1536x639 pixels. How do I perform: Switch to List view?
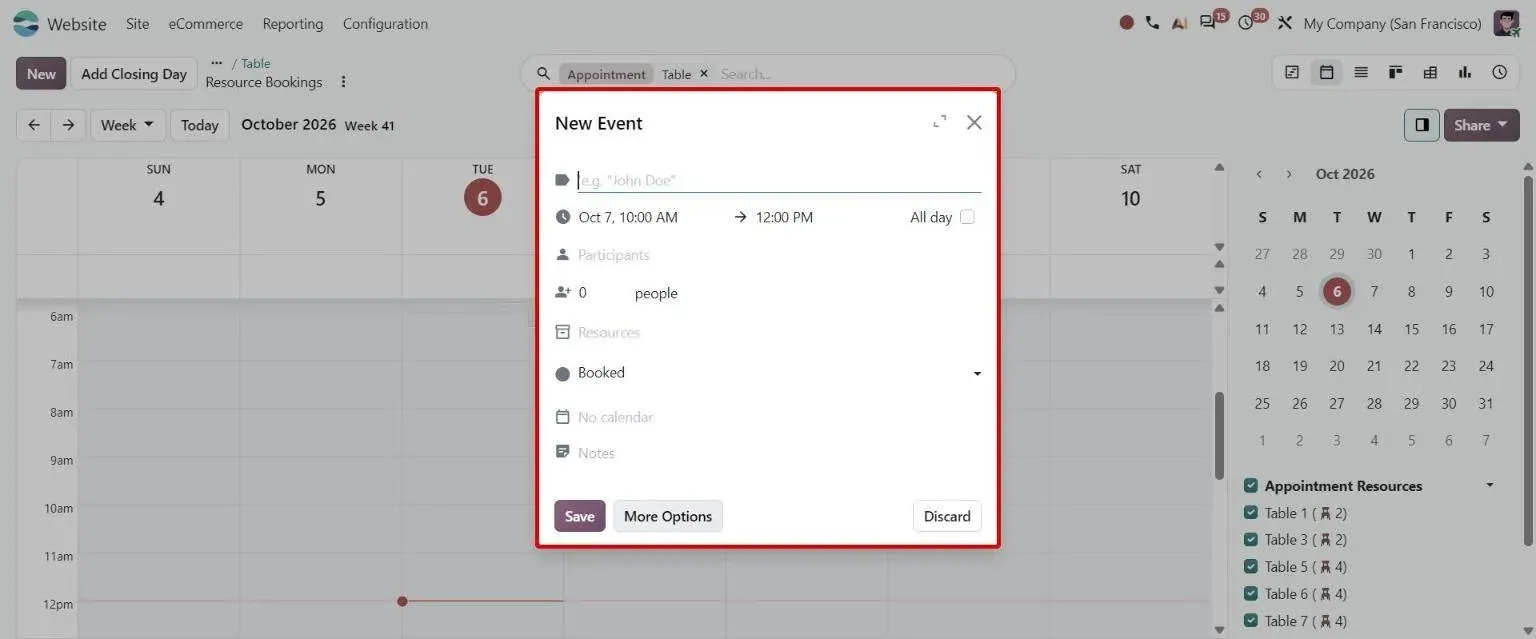click(x=1361, y=72)
